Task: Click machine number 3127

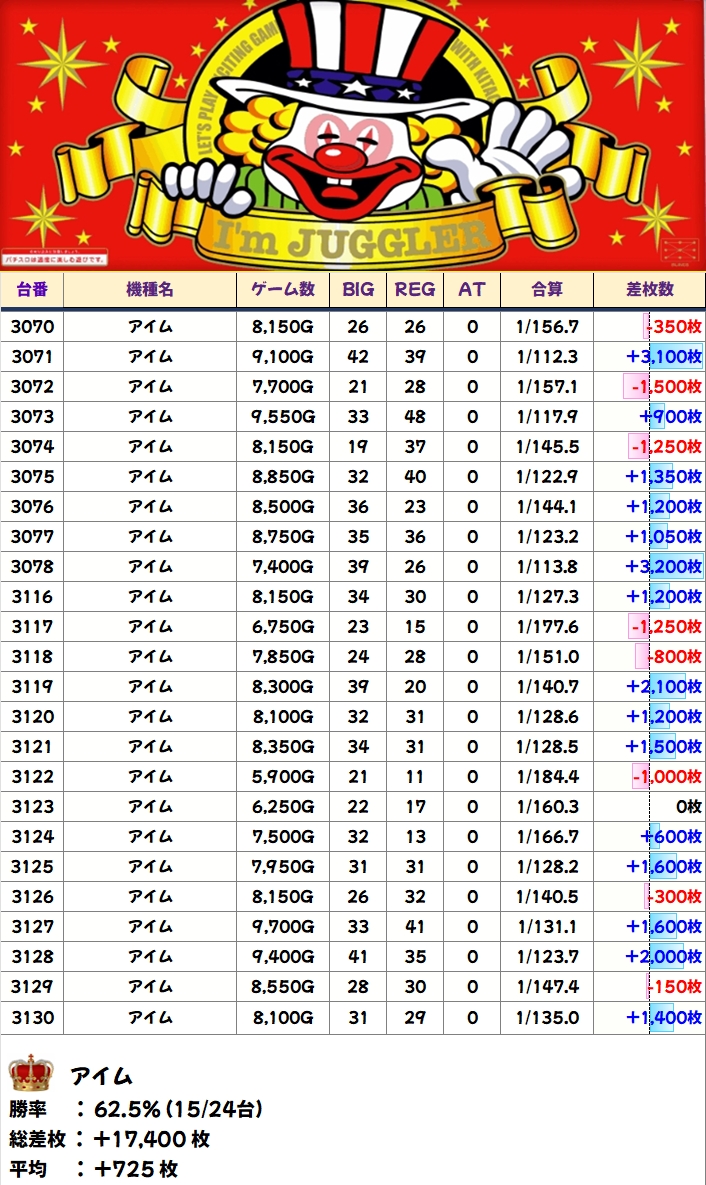Action: [x=33, y=927]
